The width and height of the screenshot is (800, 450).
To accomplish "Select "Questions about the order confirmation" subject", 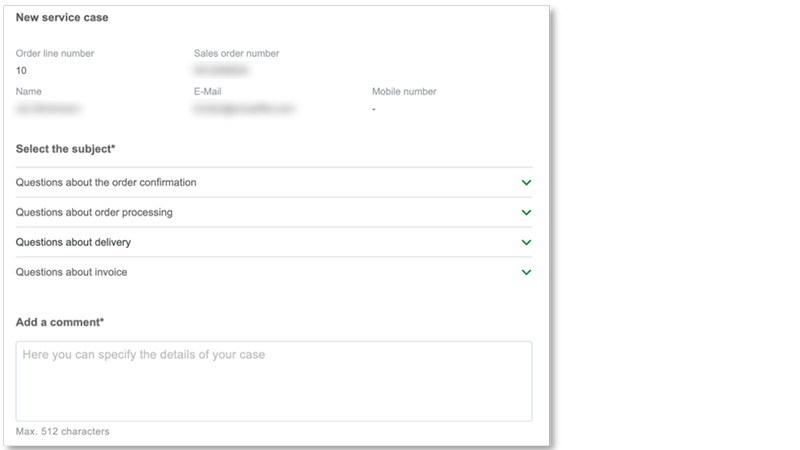I will pyautogui.click(x=106, y=183).
